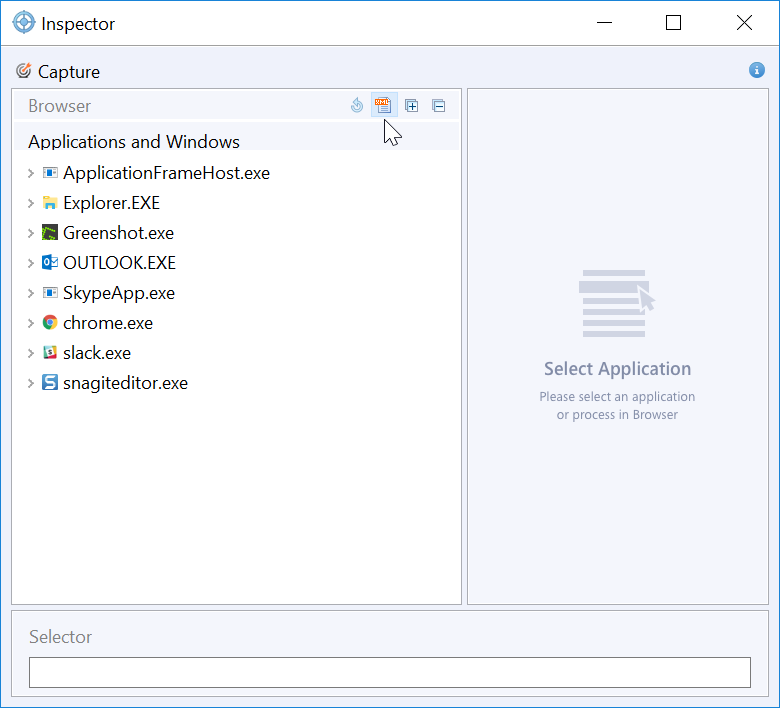Click the chrome.exe icon
Image resolution: width=780 pixels, height=708 pixels.
point(50,322)
